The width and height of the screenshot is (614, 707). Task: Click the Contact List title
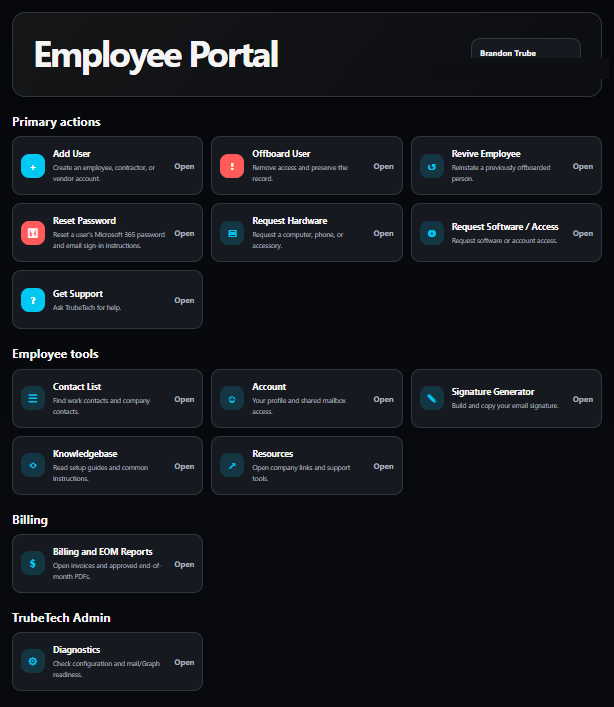click(77, 386)
